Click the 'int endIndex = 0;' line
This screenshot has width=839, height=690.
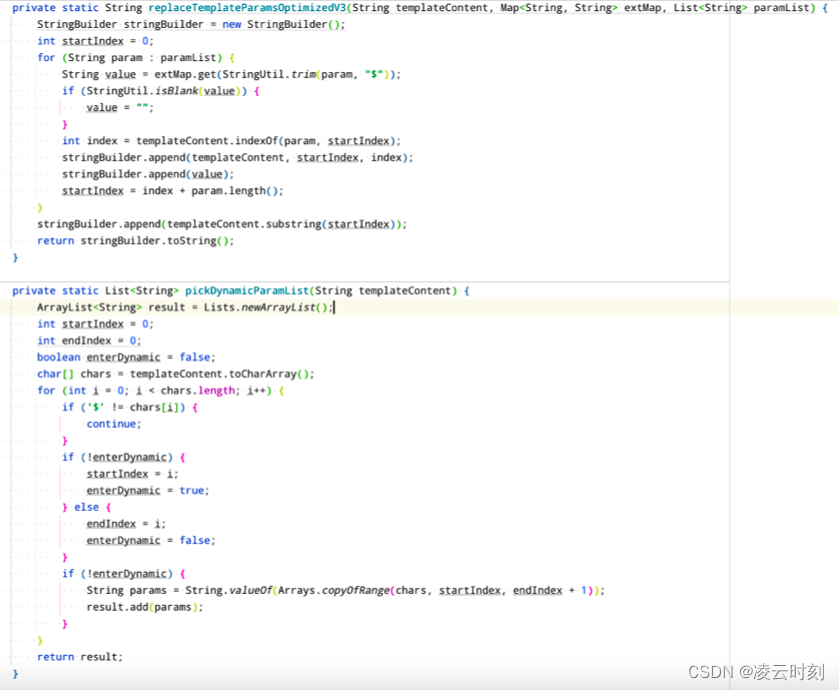(89, 340)
